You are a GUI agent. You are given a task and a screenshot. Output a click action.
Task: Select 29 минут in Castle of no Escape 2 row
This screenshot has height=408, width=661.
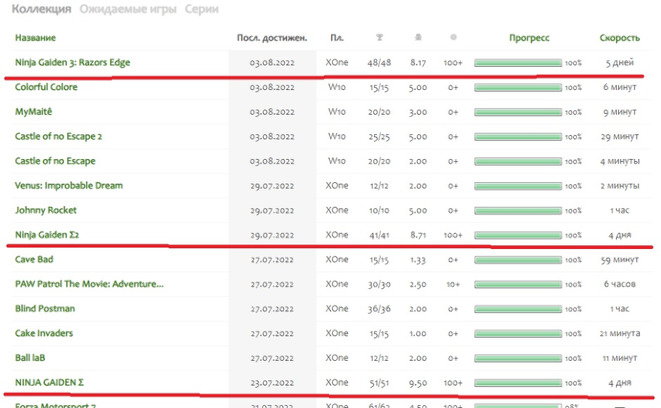[x=620, y=137]
